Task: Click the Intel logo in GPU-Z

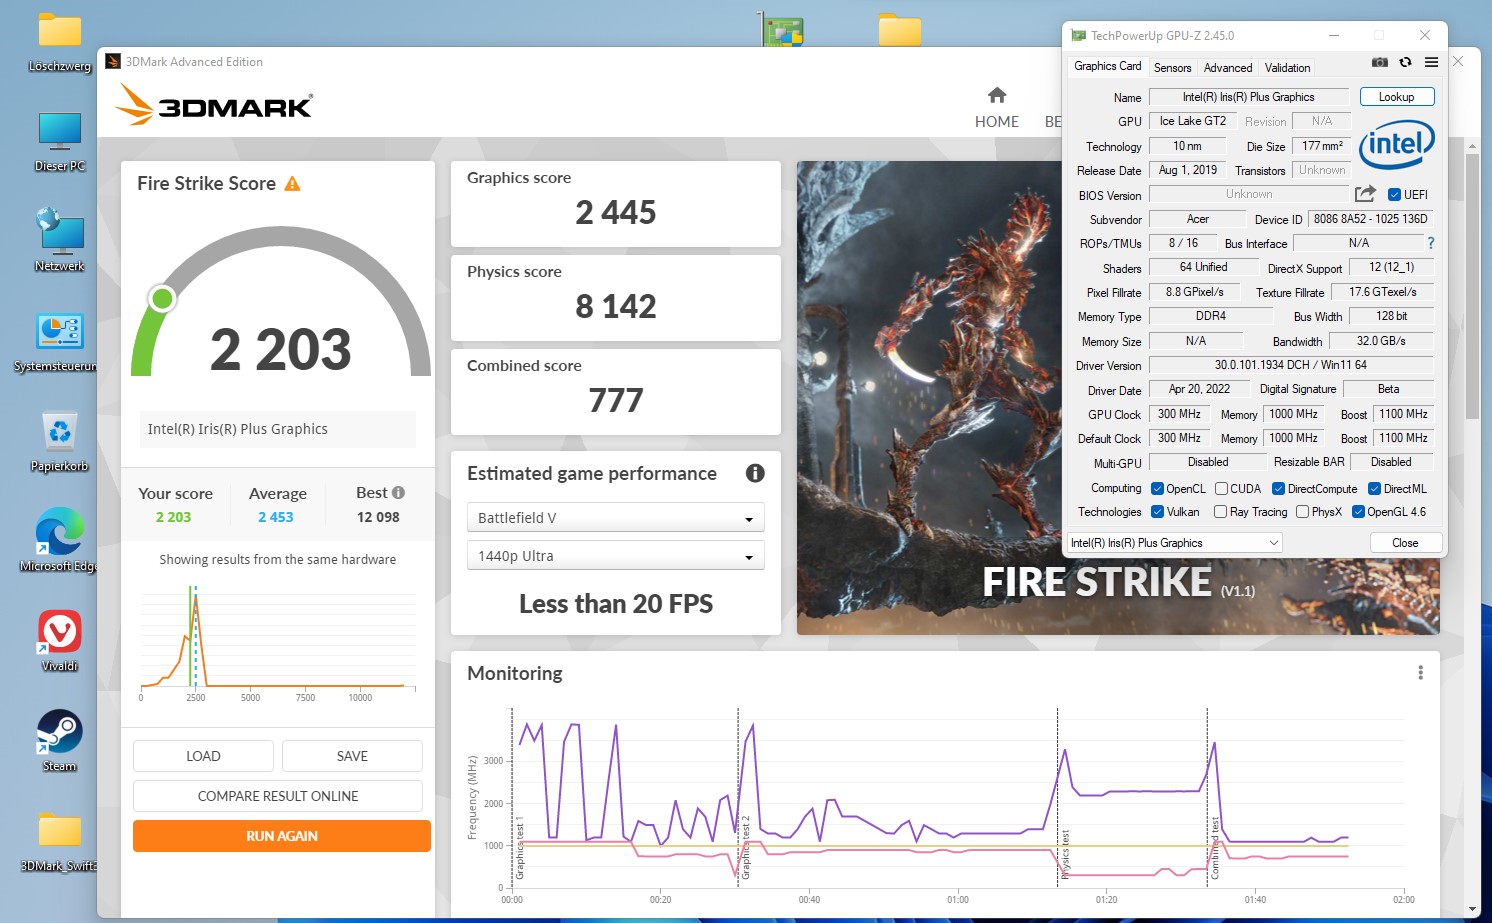Action: pos(1397,144)
